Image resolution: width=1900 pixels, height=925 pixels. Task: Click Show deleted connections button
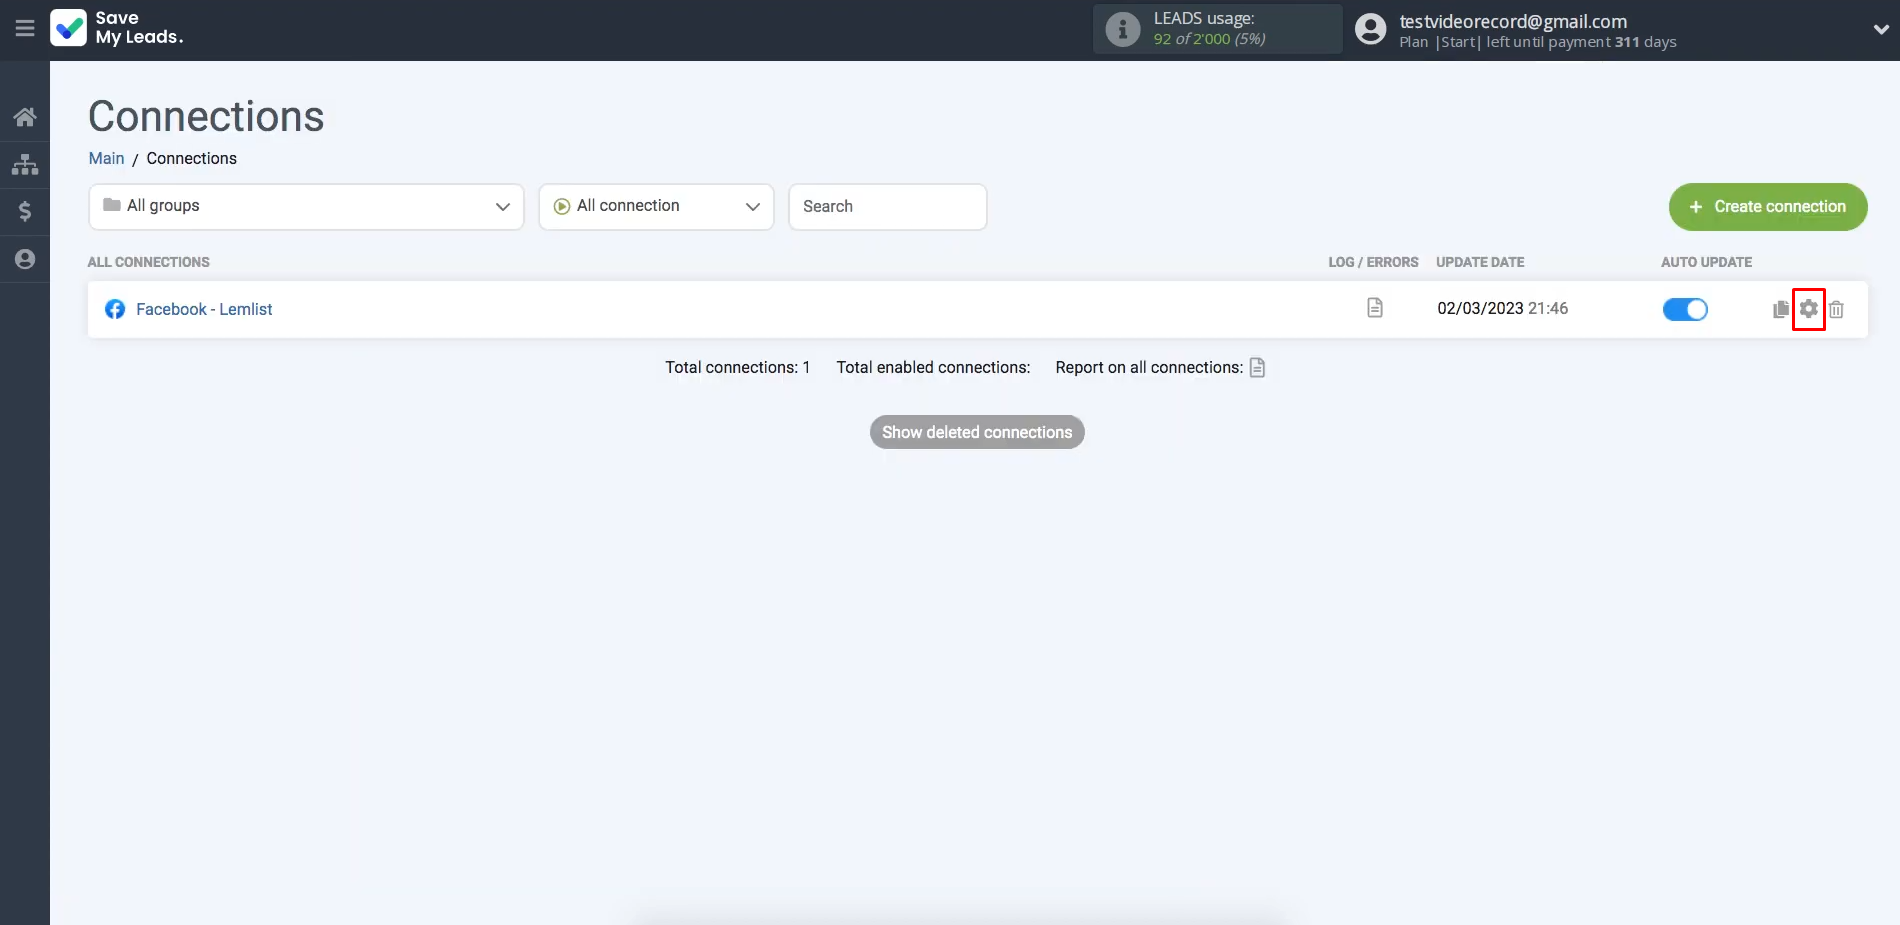click(x=977, y=432)
